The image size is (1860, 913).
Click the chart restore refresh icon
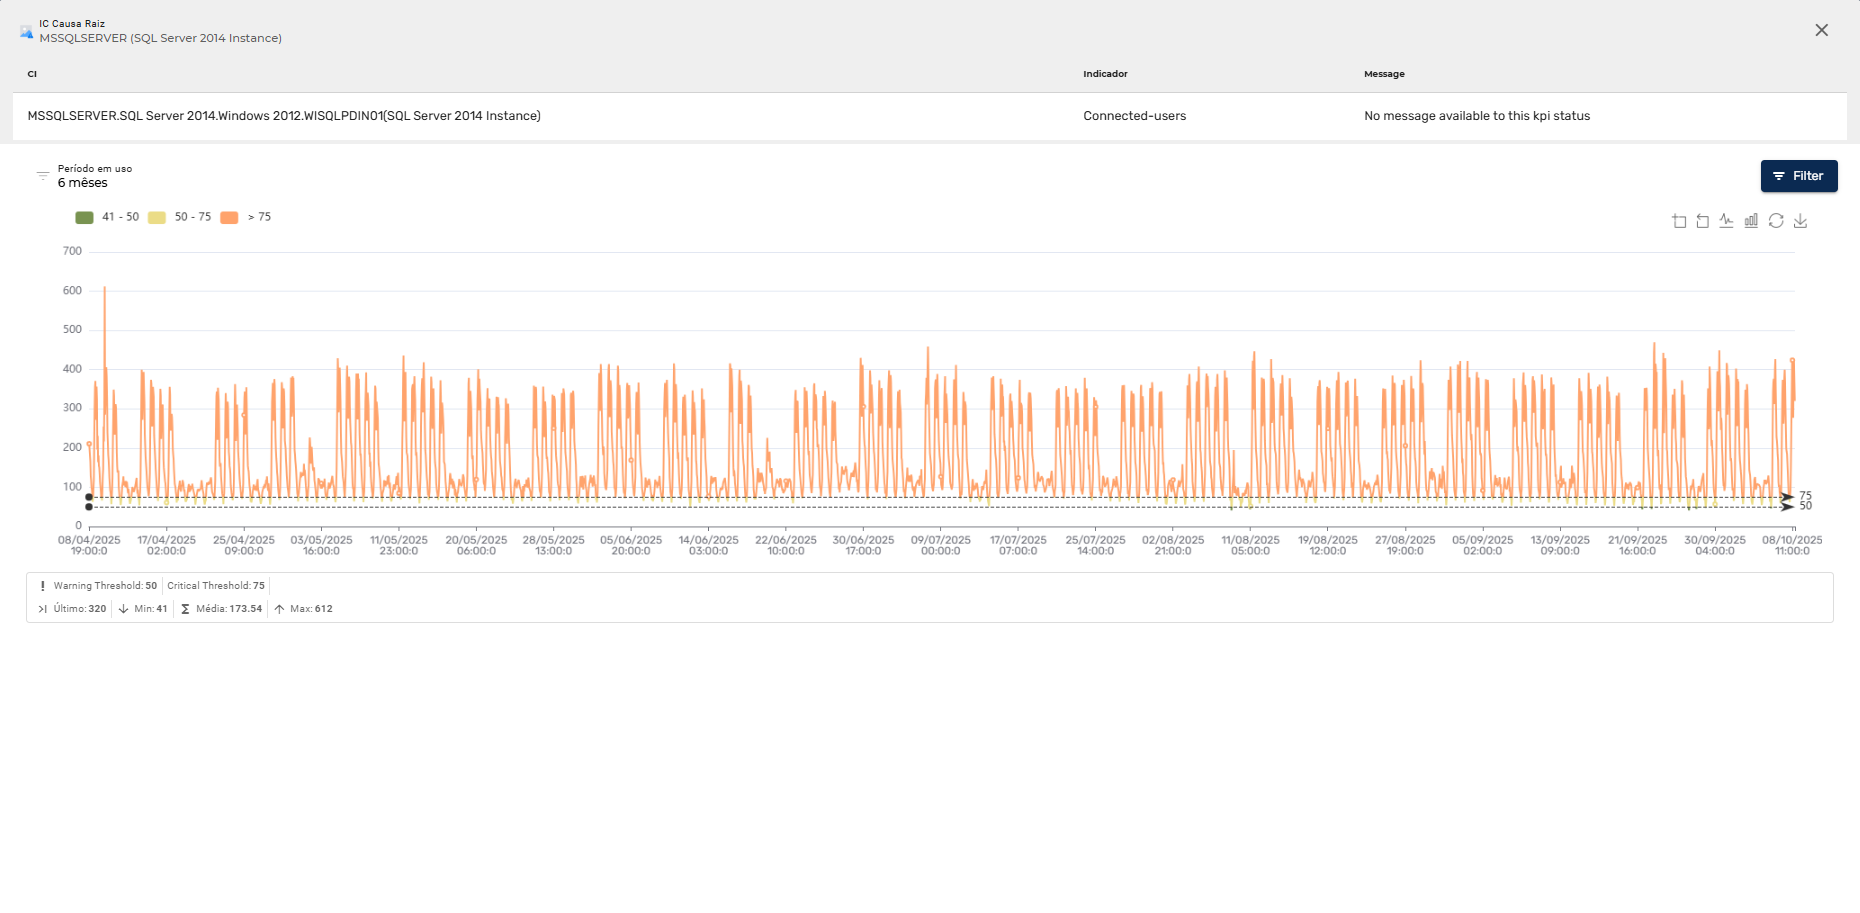point(1776,221)
